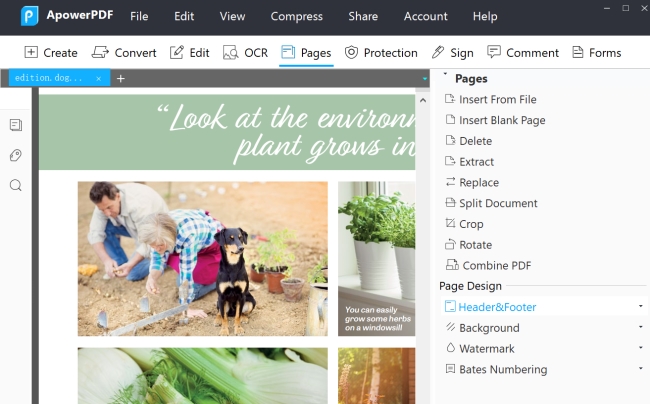Image resolution: width=650 pixels, height=404 pixels.
Task: Open the Compress menu
Action: [x=296, y=17]
